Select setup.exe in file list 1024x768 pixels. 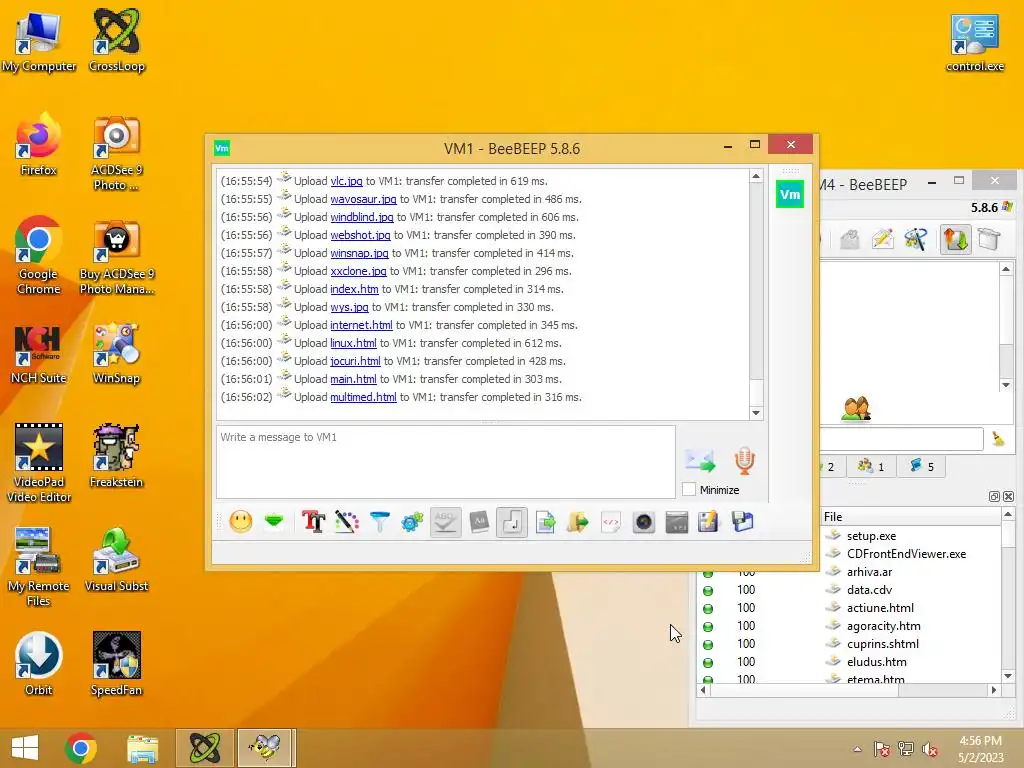click(x=871, y=536)
